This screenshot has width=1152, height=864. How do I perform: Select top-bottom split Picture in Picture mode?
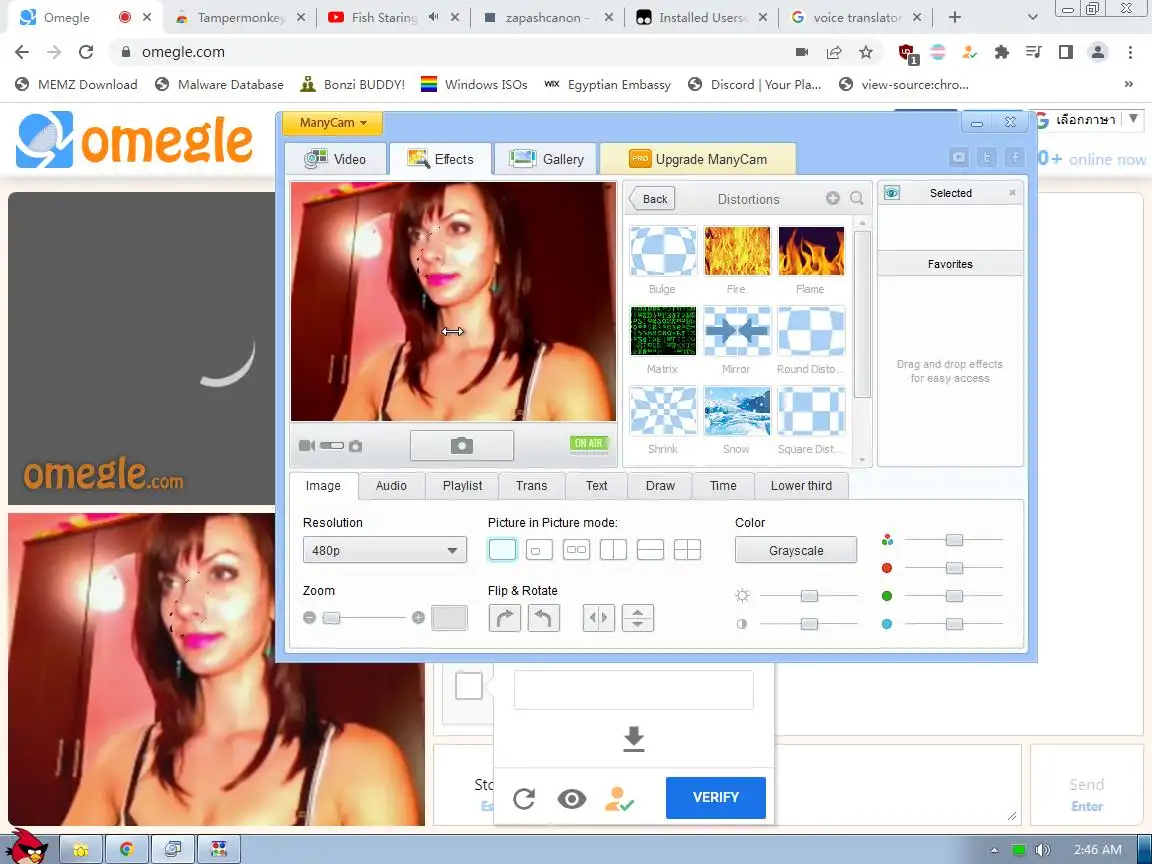click(x=650, y=550)
